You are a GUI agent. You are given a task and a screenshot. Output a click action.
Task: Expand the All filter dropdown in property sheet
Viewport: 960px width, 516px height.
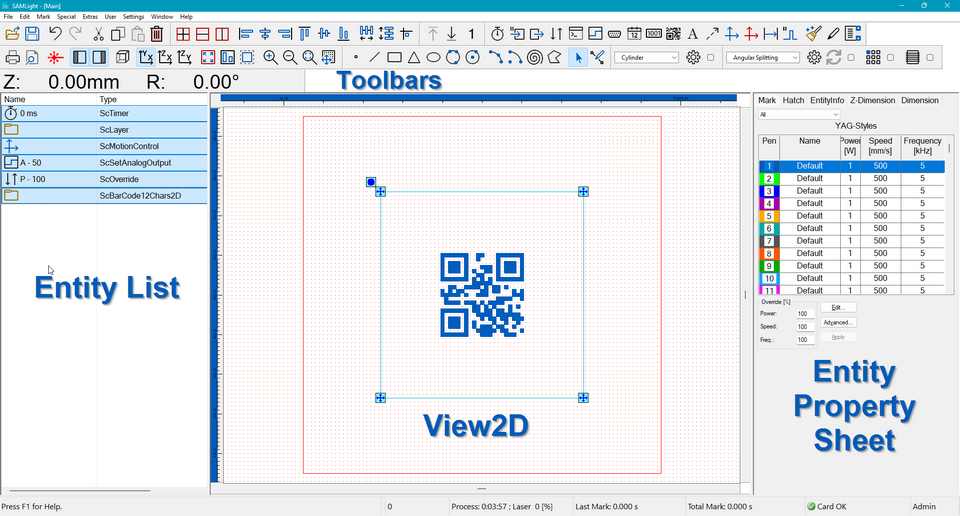pos(799,114)
